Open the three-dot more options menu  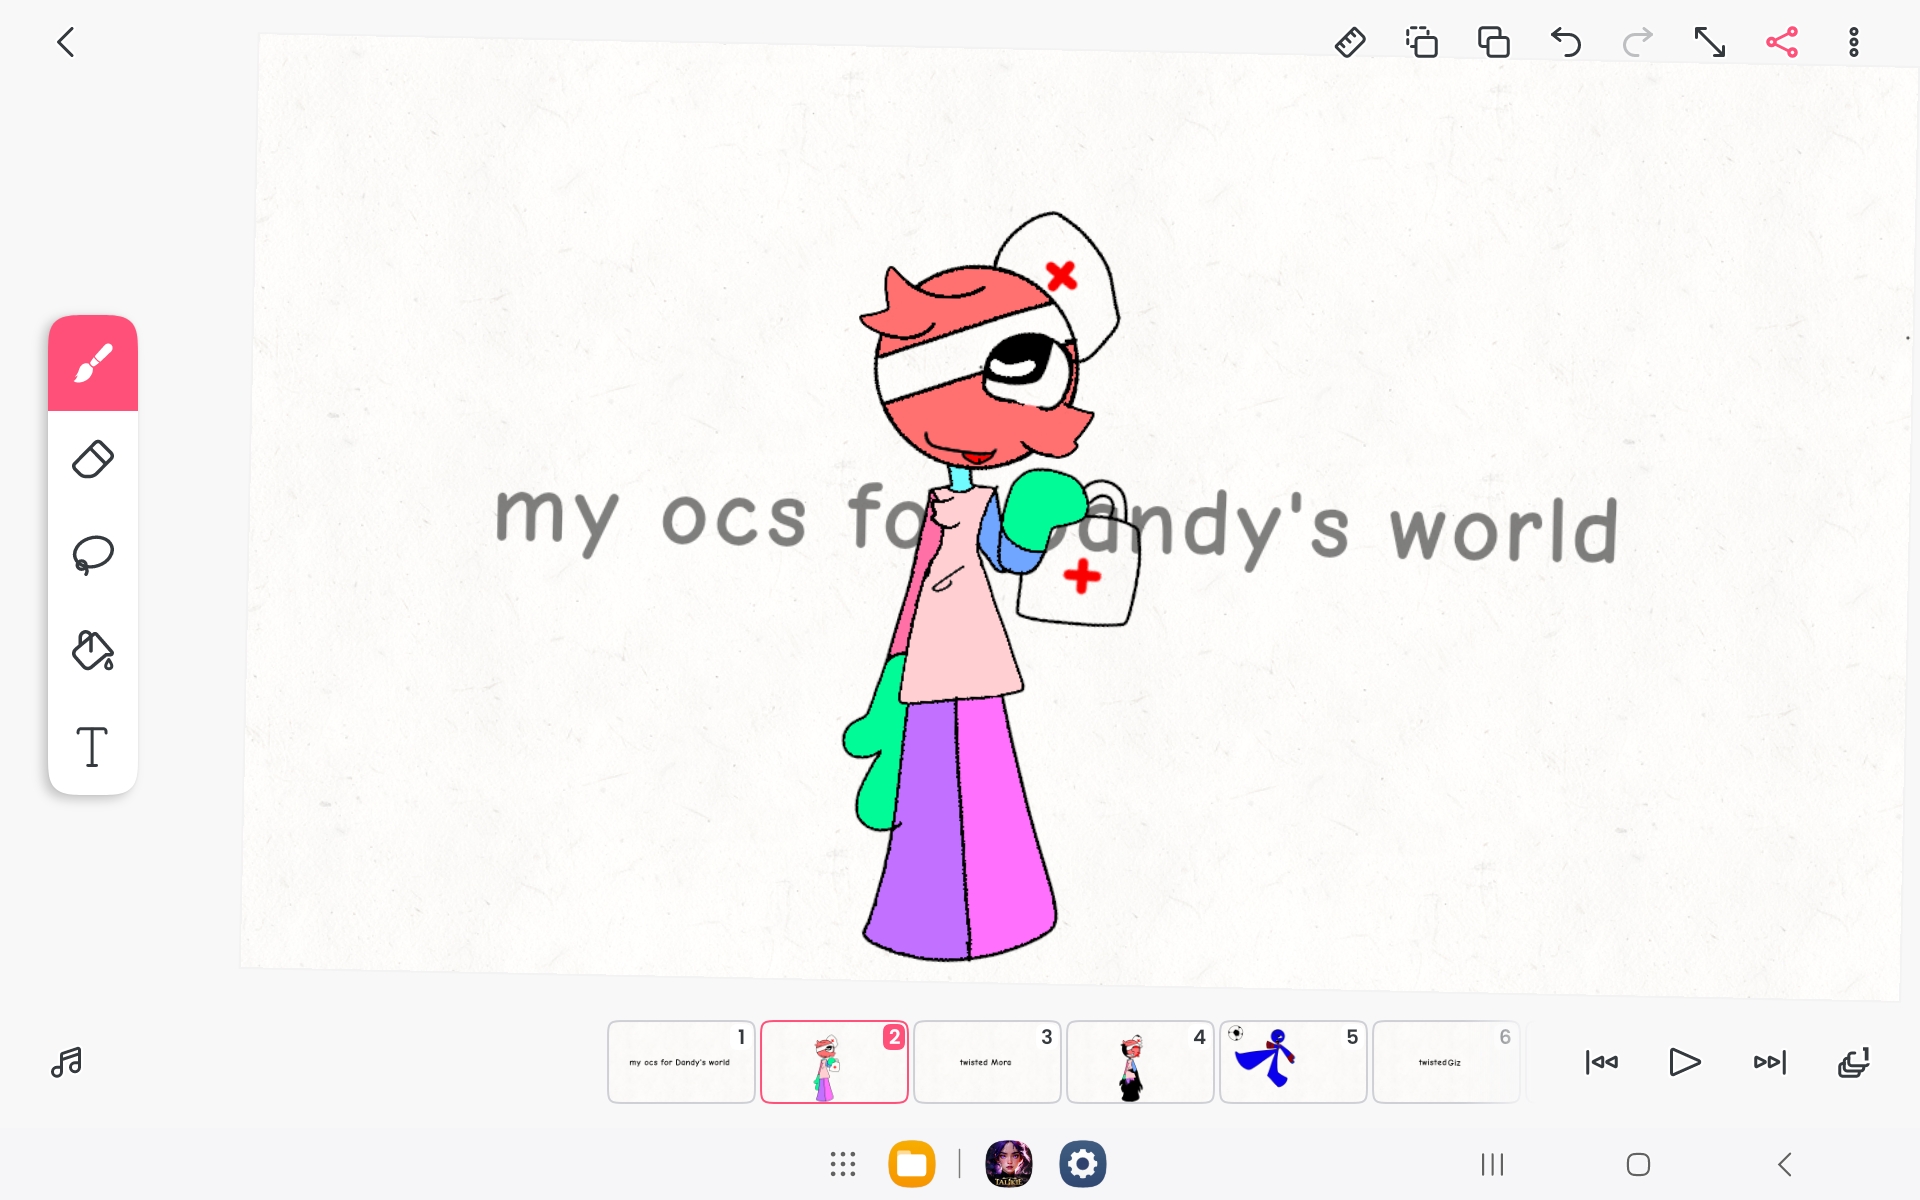[x=1853, y=42]
